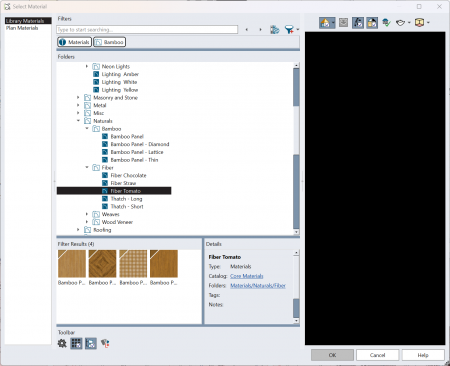Select Bamboo Panel - Thin material

pyautogui.click(x=134, y=160)
